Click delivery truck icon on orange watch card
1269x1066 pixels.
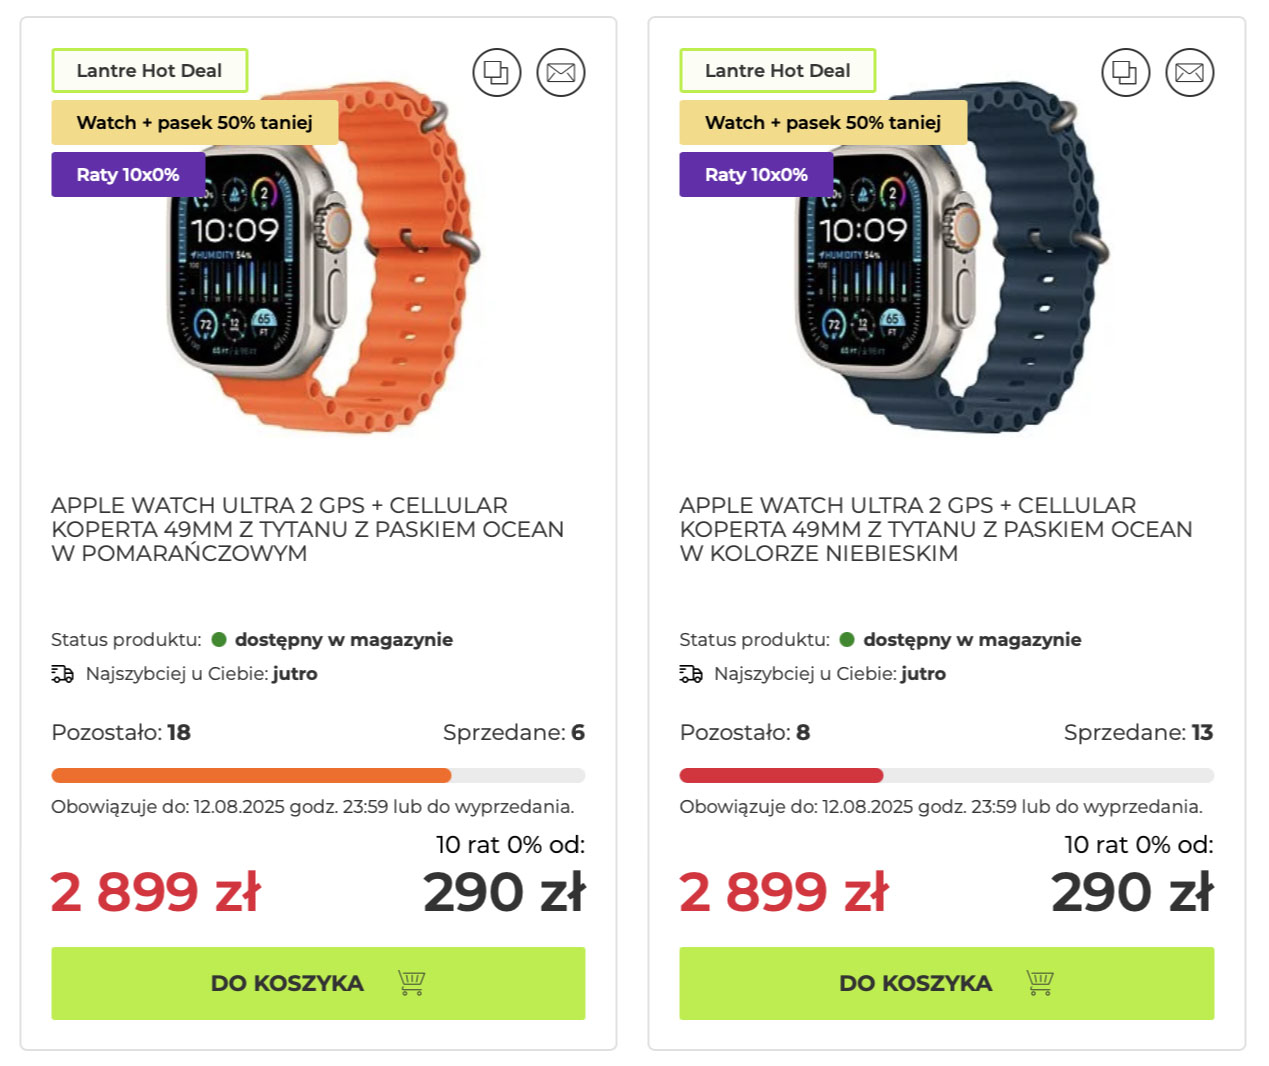pos(62,674)
